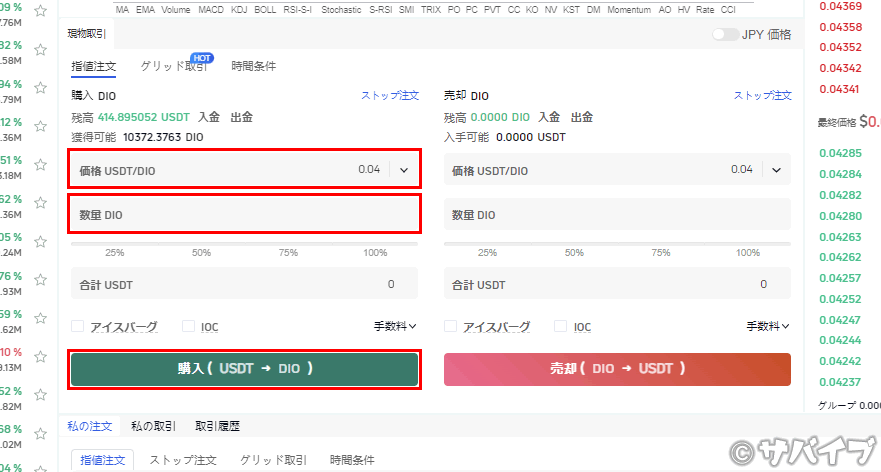
Task: Click 入金 next to the DIO balance
Action: (550, 117)
